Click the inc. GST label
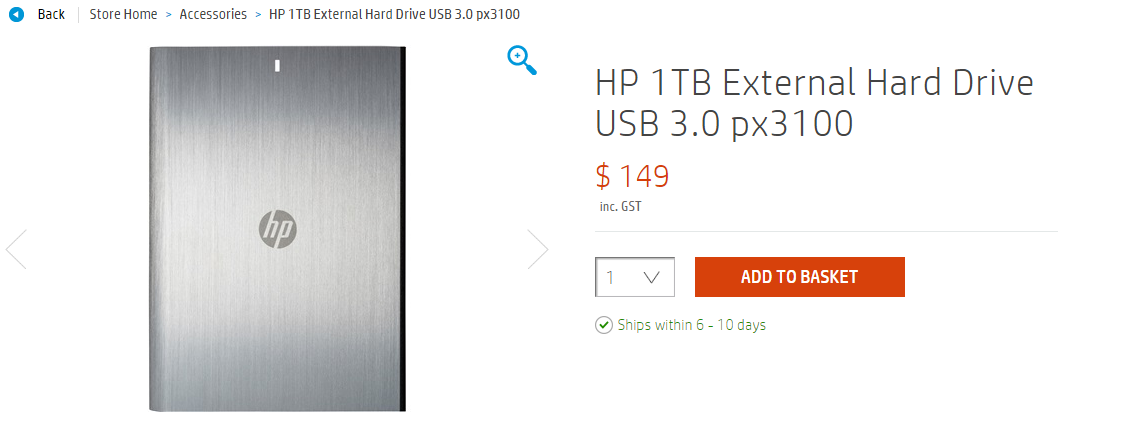1123x429 pixels. pos(621,207)
